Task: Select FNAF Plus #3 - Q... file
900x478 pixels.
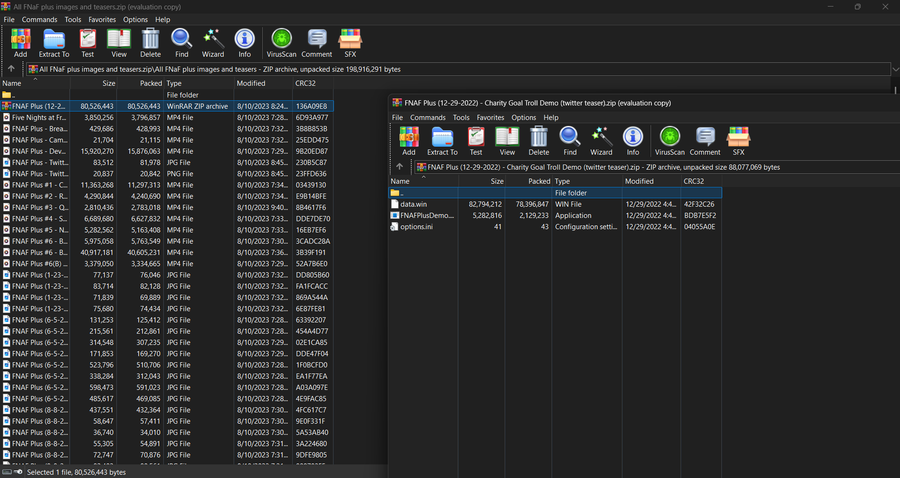Action: [166, 207]
